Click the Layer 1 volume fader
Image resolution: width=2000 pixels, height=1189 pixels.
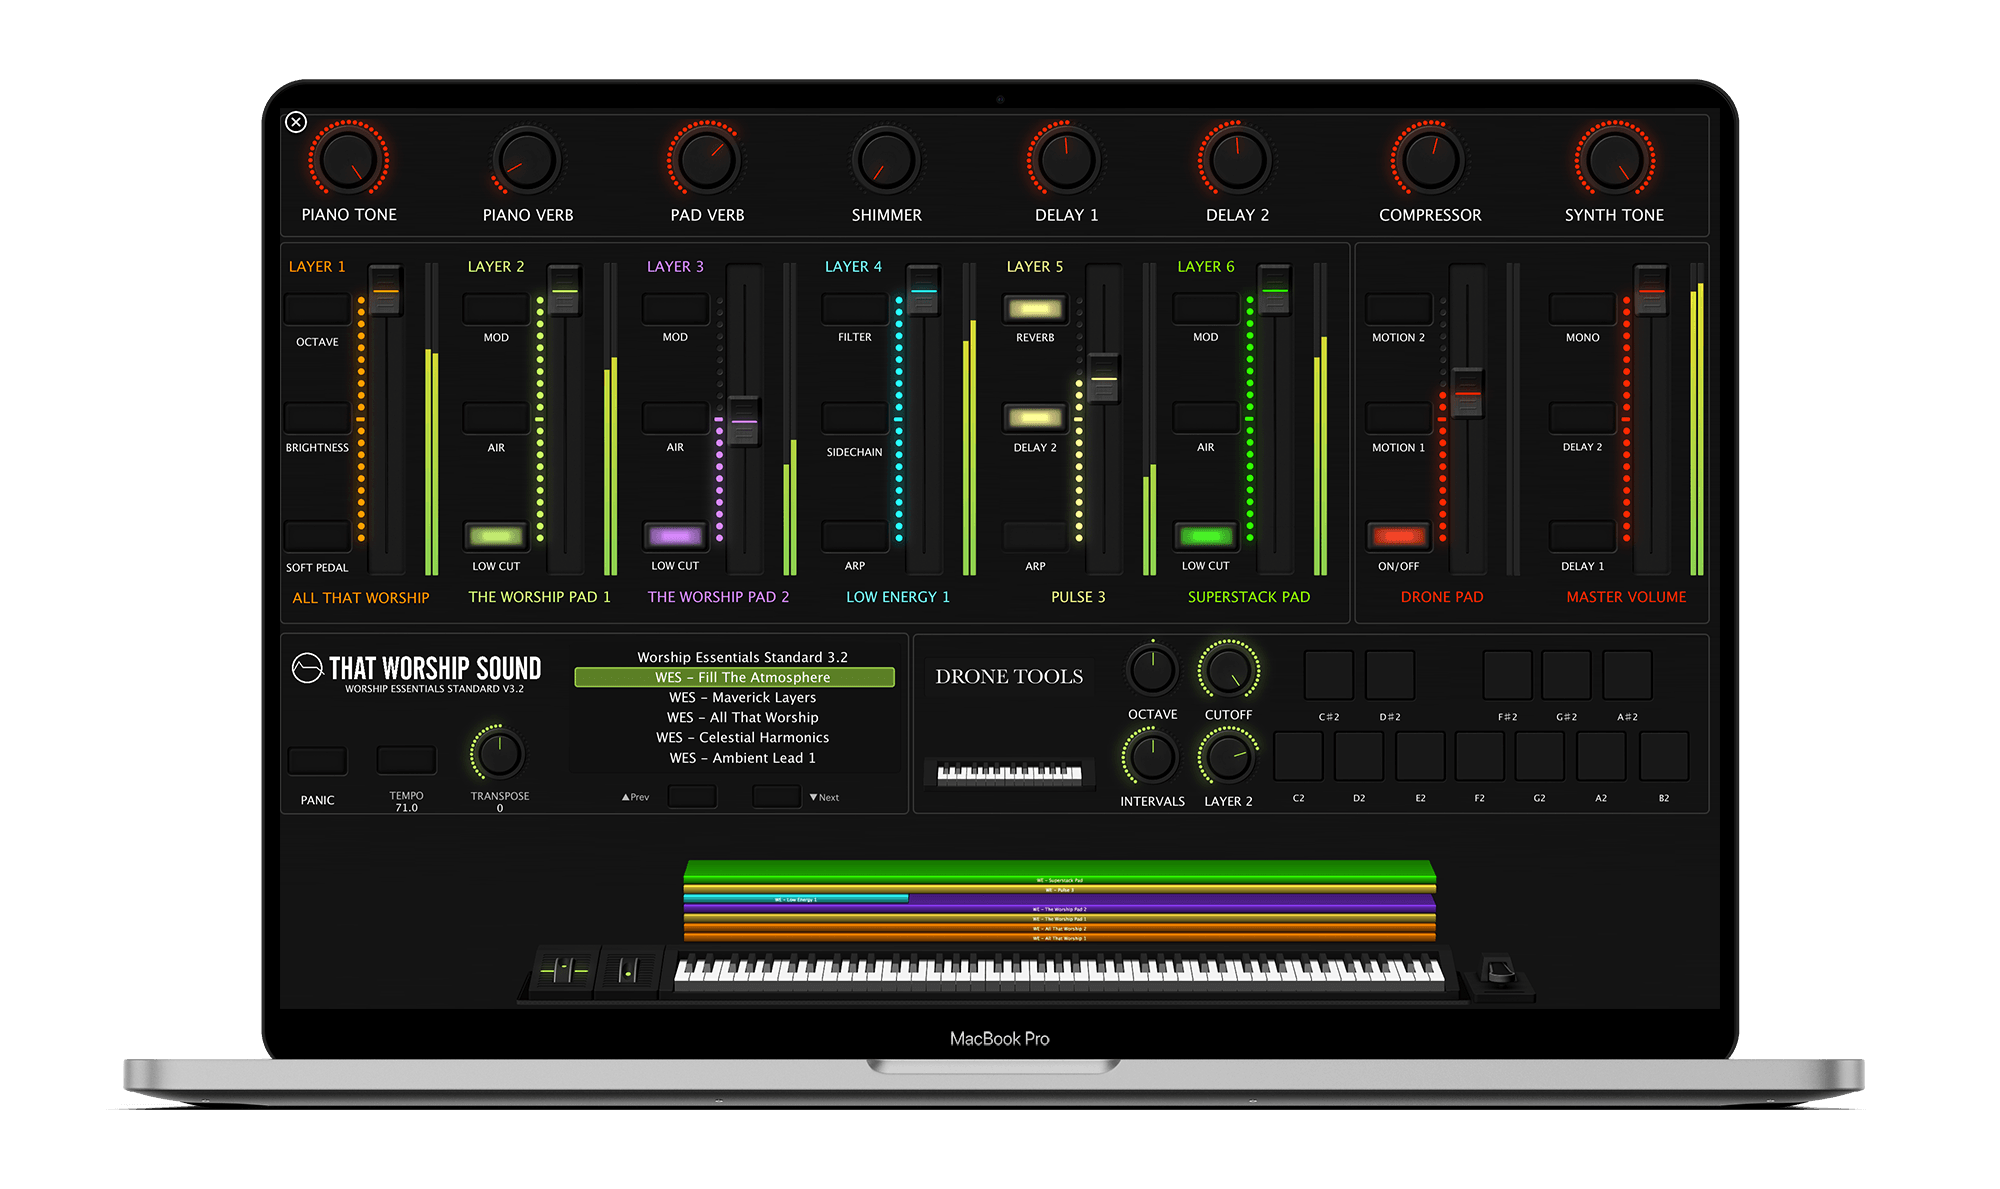(x=385, y=291)
